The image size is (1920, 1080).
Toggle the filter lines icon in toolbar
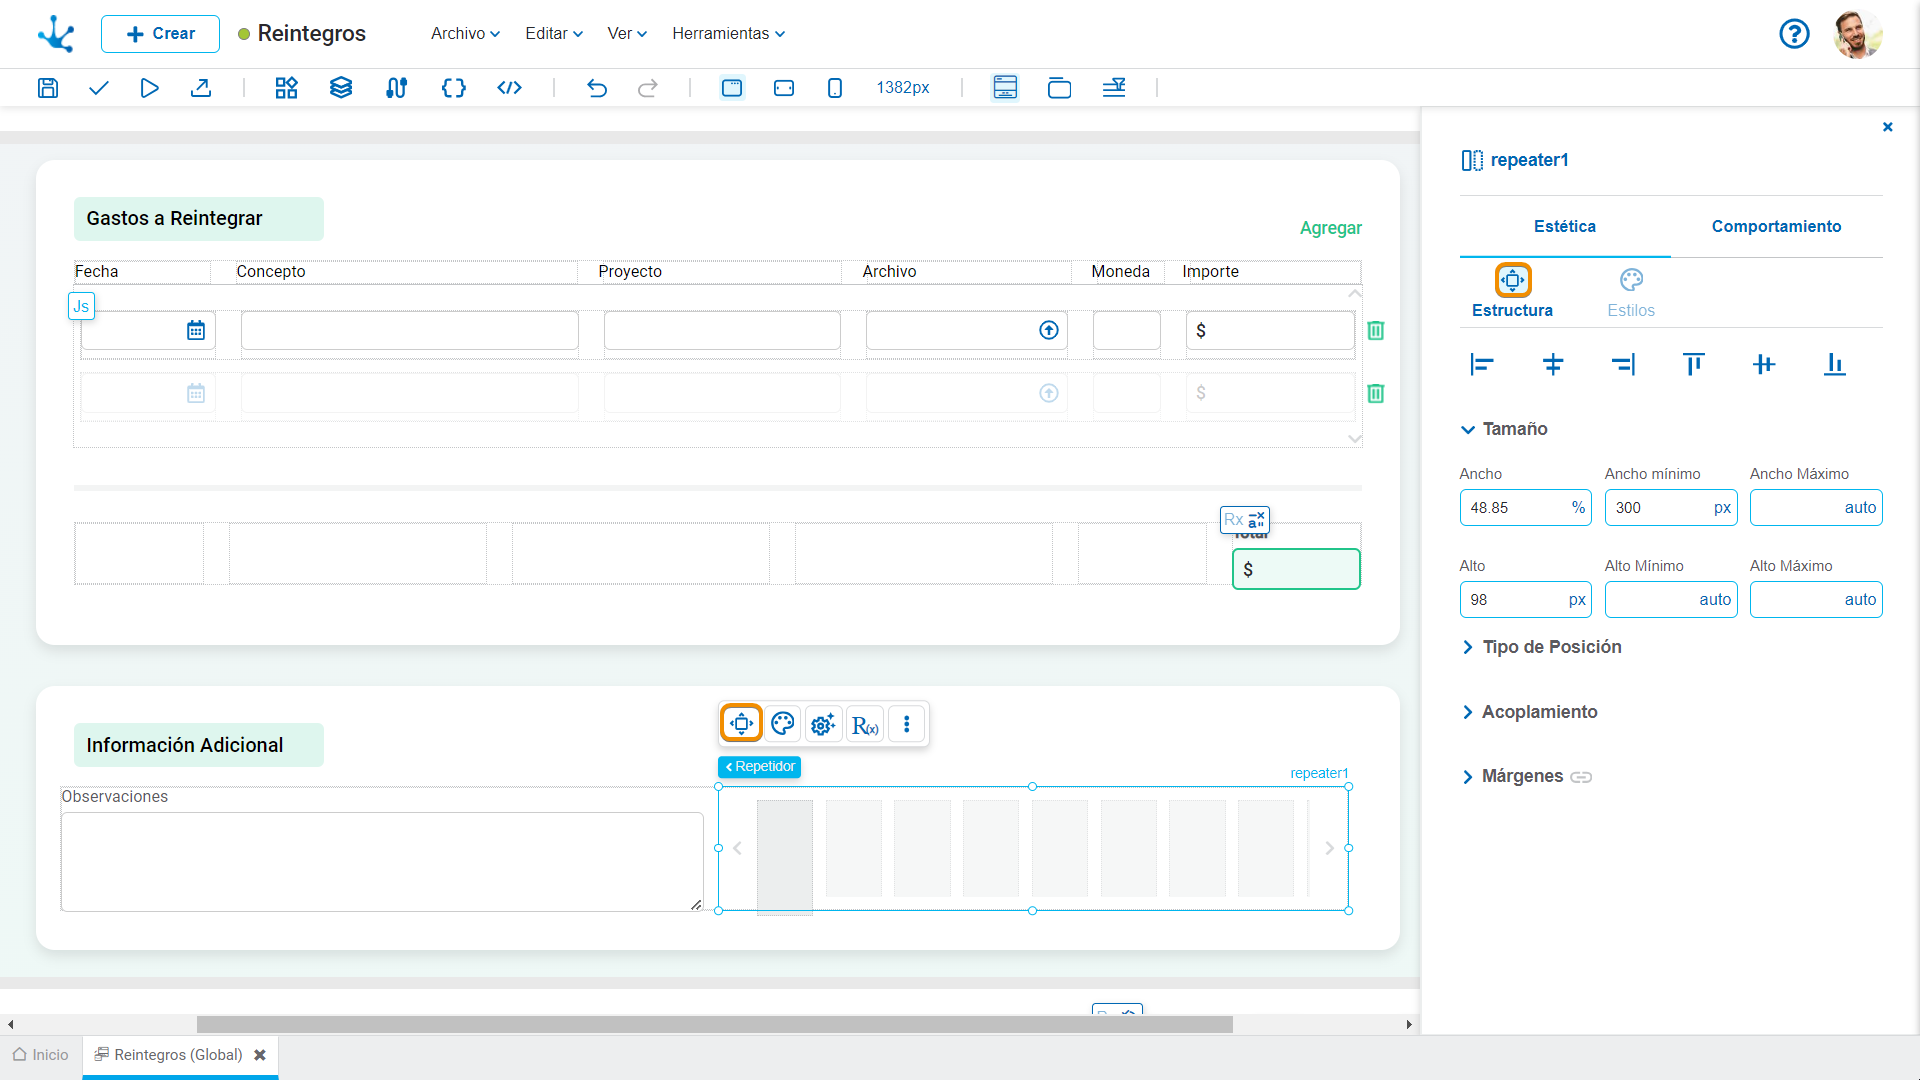[1114, 88]
